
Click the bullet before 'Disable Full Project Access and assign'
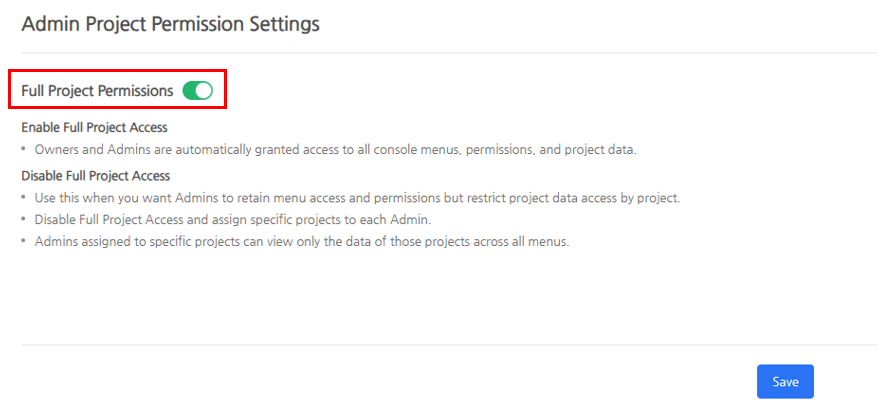(25, 220)
